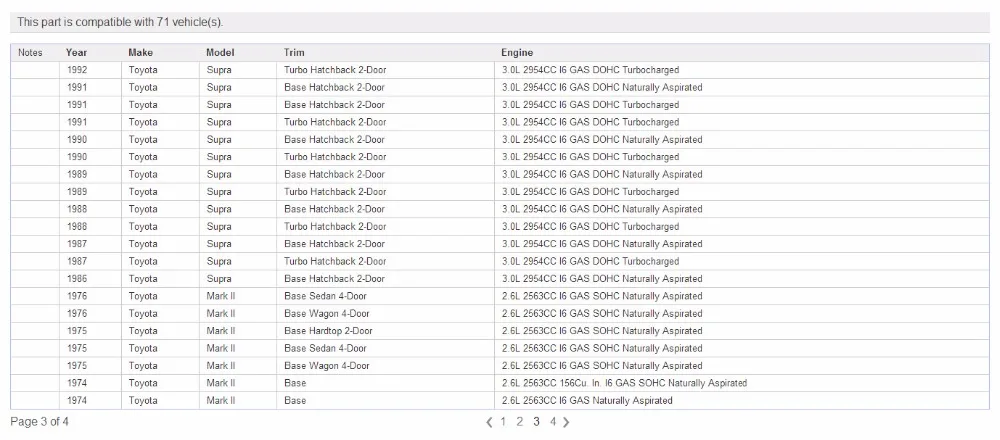Select the 1975 Mark II Base Hardtop row
Viewport: 1000px width, 440px height.
pyautogui.click(x=500, y=331)
